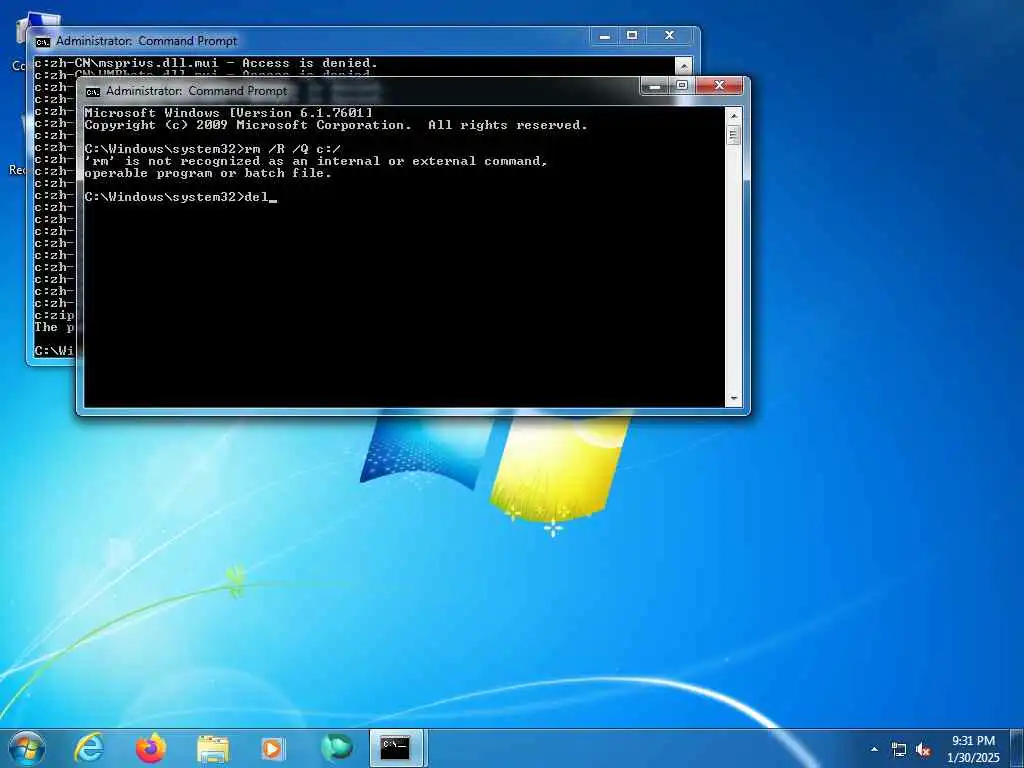This screenshot has width=1024, height=768.
Task: Click 'operable program or batch file.' line
Action: 208,173
